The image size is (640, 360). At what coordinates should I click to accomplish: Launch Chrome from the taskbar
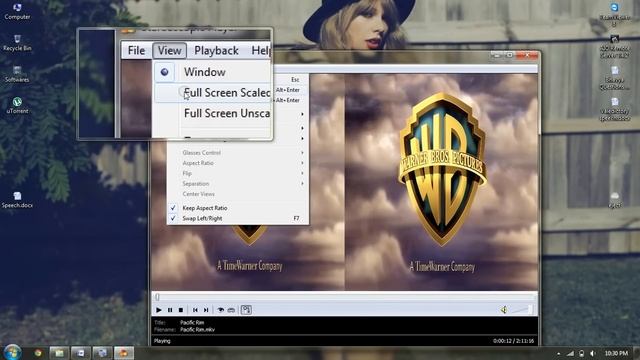tap(38, 353)
